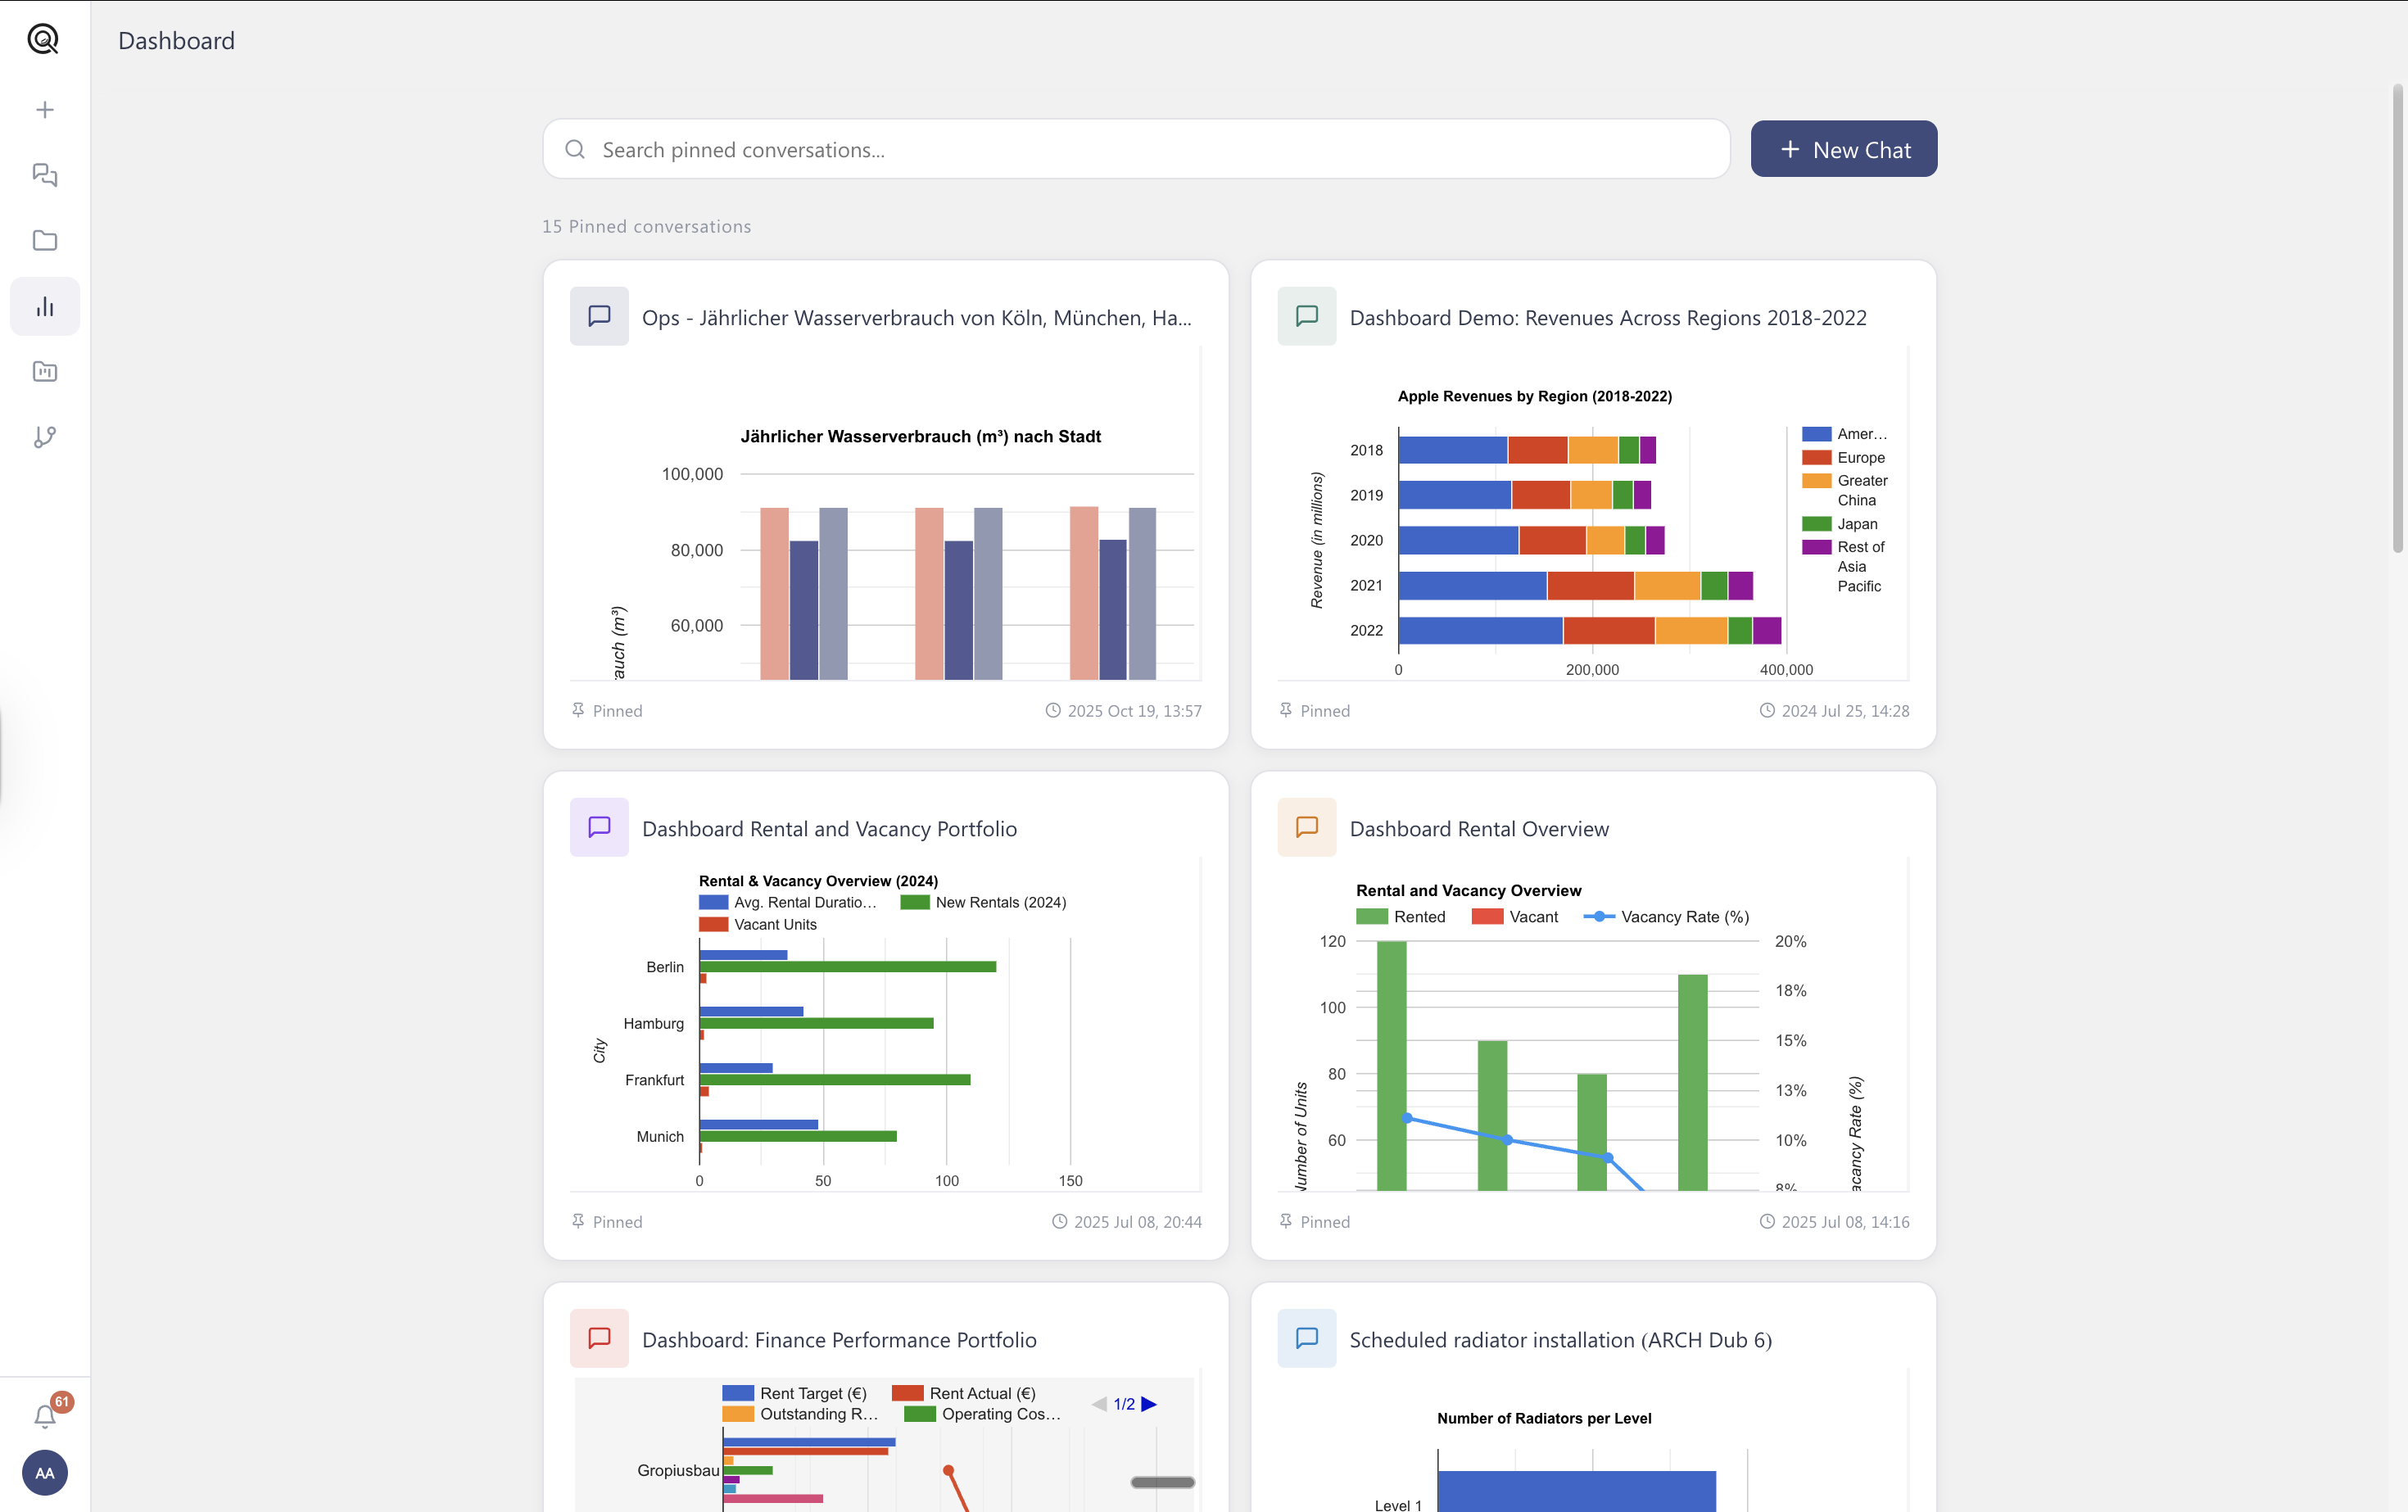Click Vacancy Rate (%) legend entry
Screen dimensions: 2408x1512
pyautogui.click(x=1666, y=916)
